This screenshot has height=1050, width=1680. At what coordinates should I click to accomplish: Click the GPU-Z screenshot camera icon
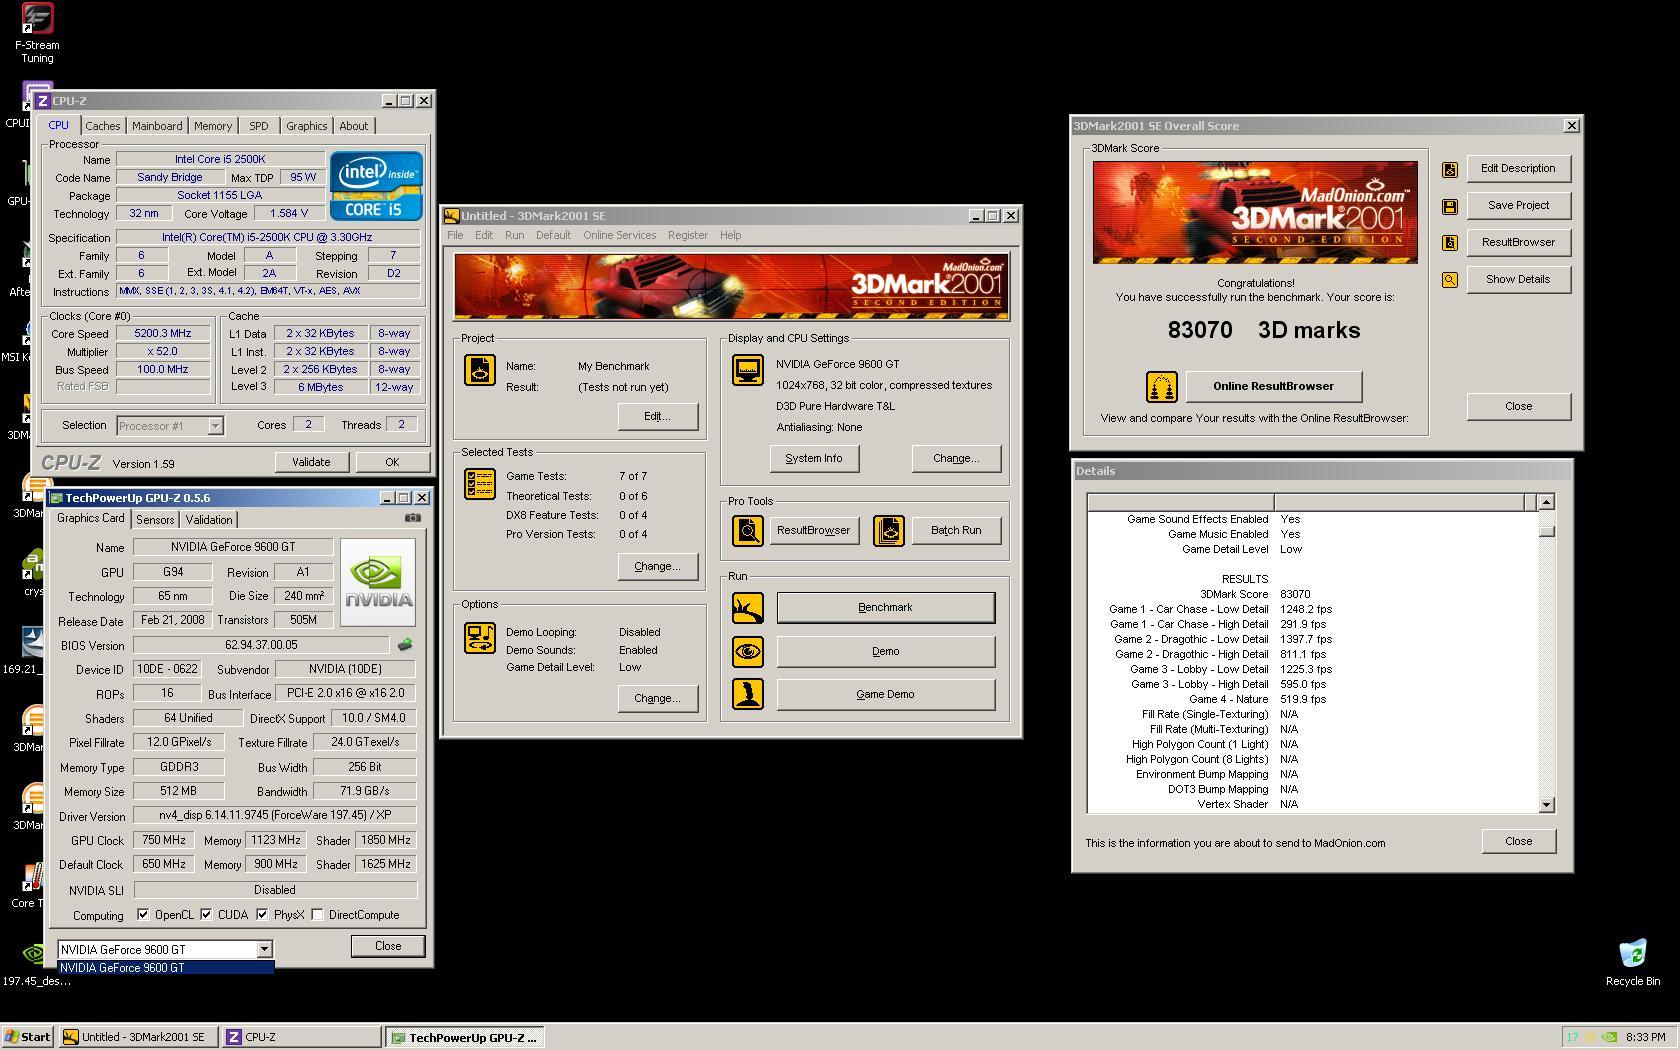[x=412, y=518]
